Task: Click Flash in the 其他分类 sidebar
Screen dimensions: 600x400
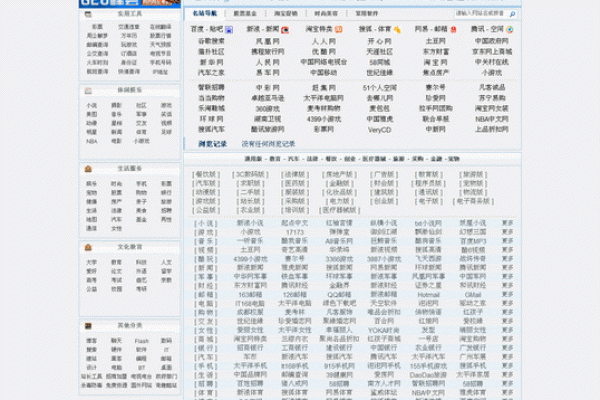Action: pyautogui.click(x=141, y=341)
